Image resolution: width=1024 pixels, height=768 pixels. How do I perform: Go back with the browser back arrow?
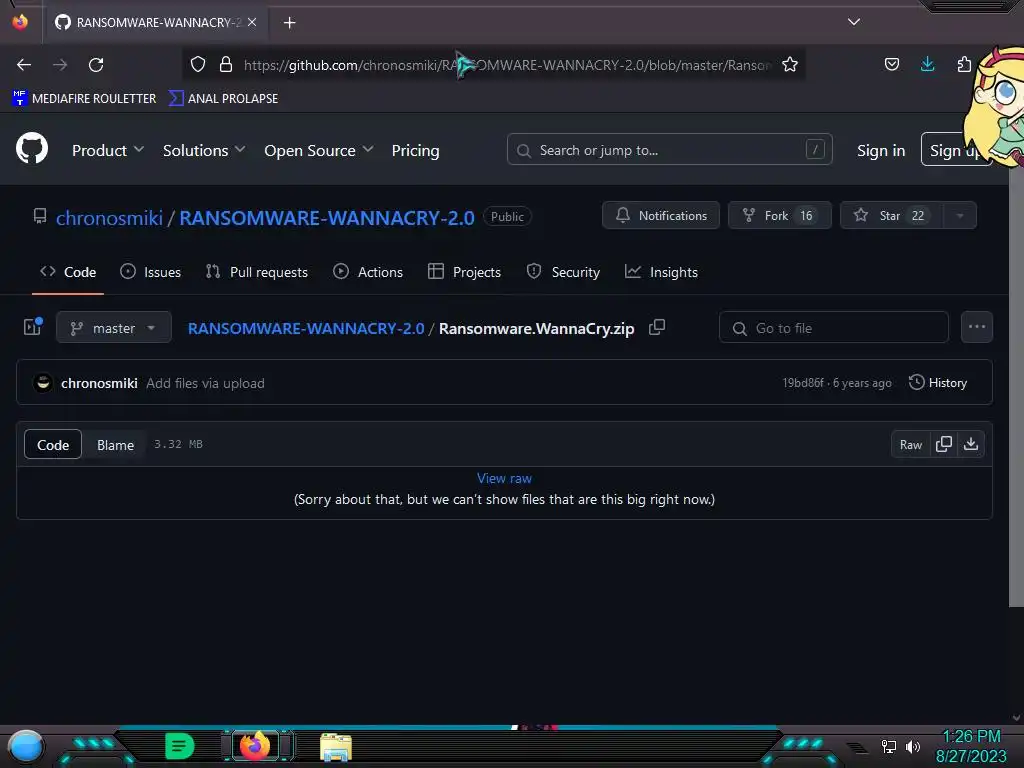(24, 65)
